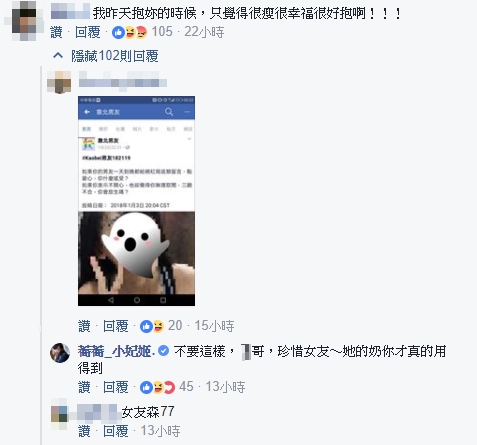Screen dimensions: 477x445
Task: Click 回覆 below the screenshot comment
Action: click(x=116, y=326)
